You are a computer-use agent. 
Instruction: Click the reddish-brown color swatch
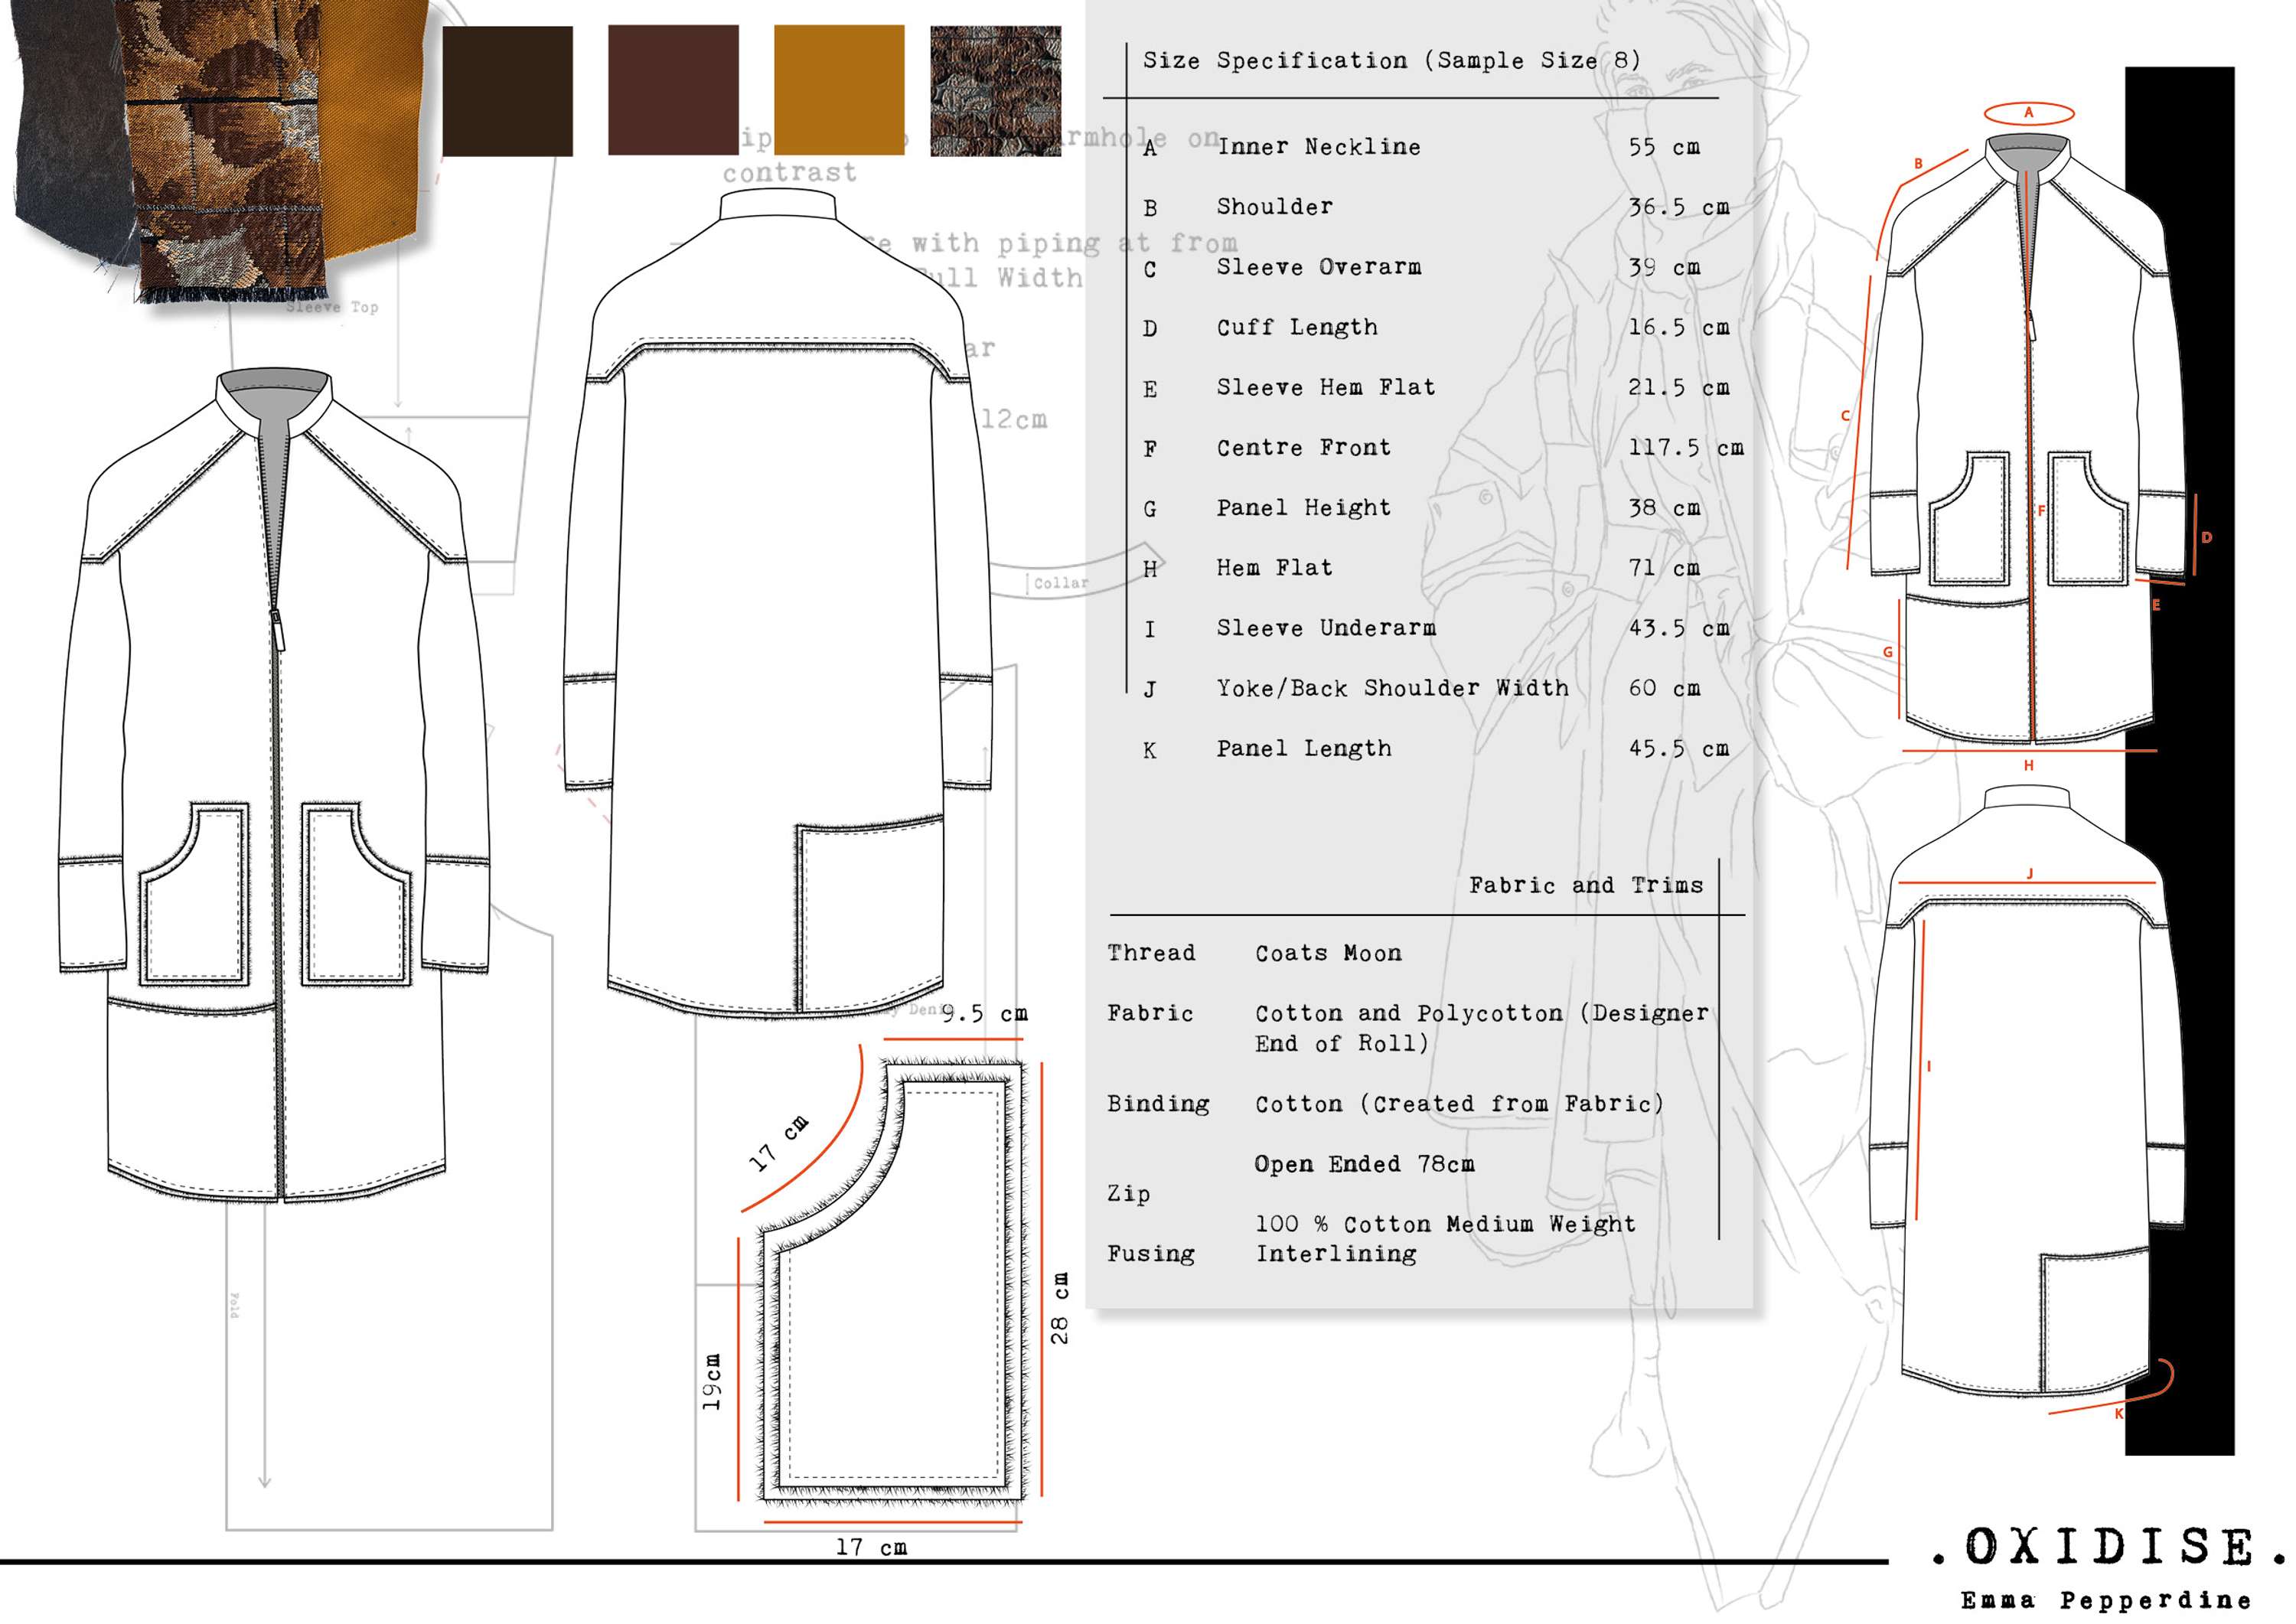[x=673, y=90]
